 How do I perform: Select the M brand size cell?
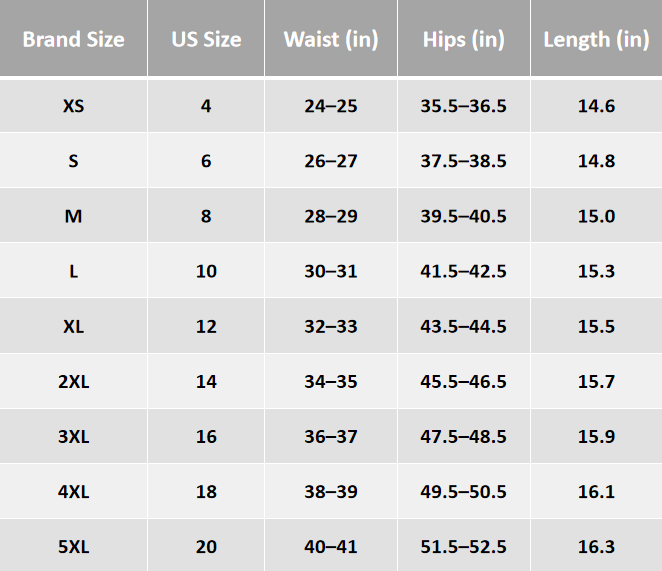tap(73, 216)
